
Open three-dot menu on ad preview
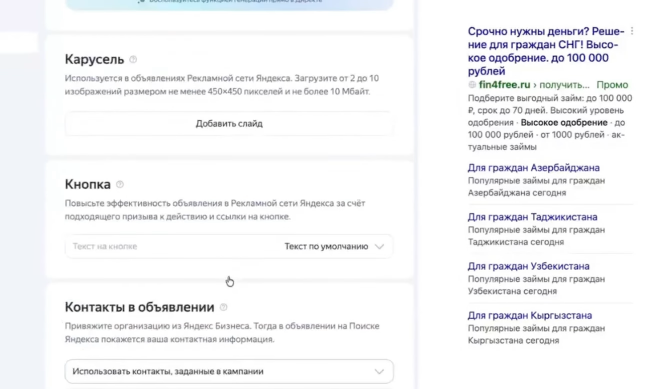click(631, 31)
